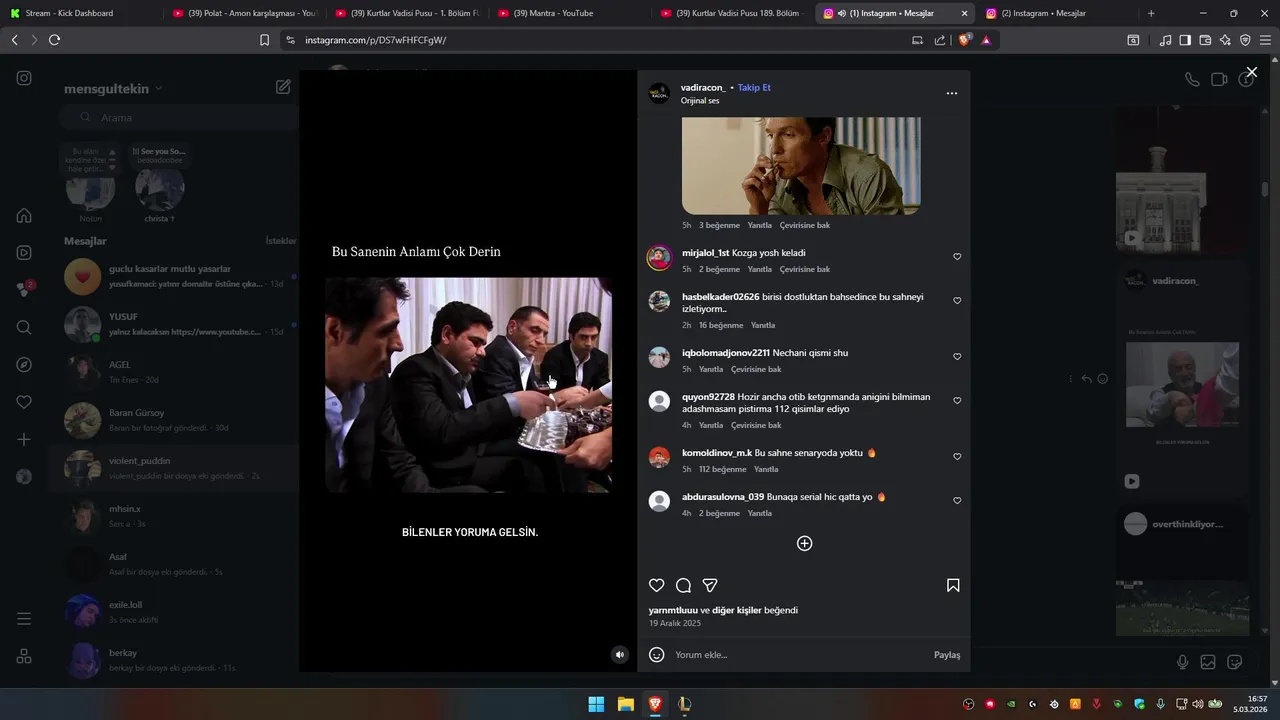Follow vadiracon_ via Takip Et
1280x720 pixels.
(754, 88)
